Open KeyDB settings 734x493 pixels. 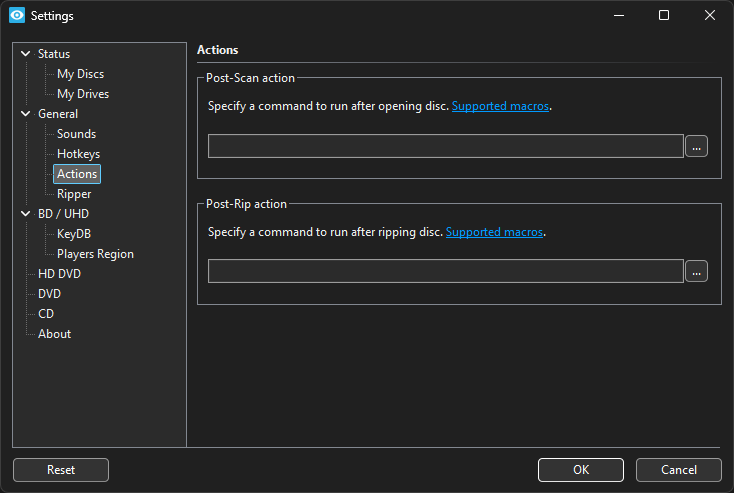73,234
